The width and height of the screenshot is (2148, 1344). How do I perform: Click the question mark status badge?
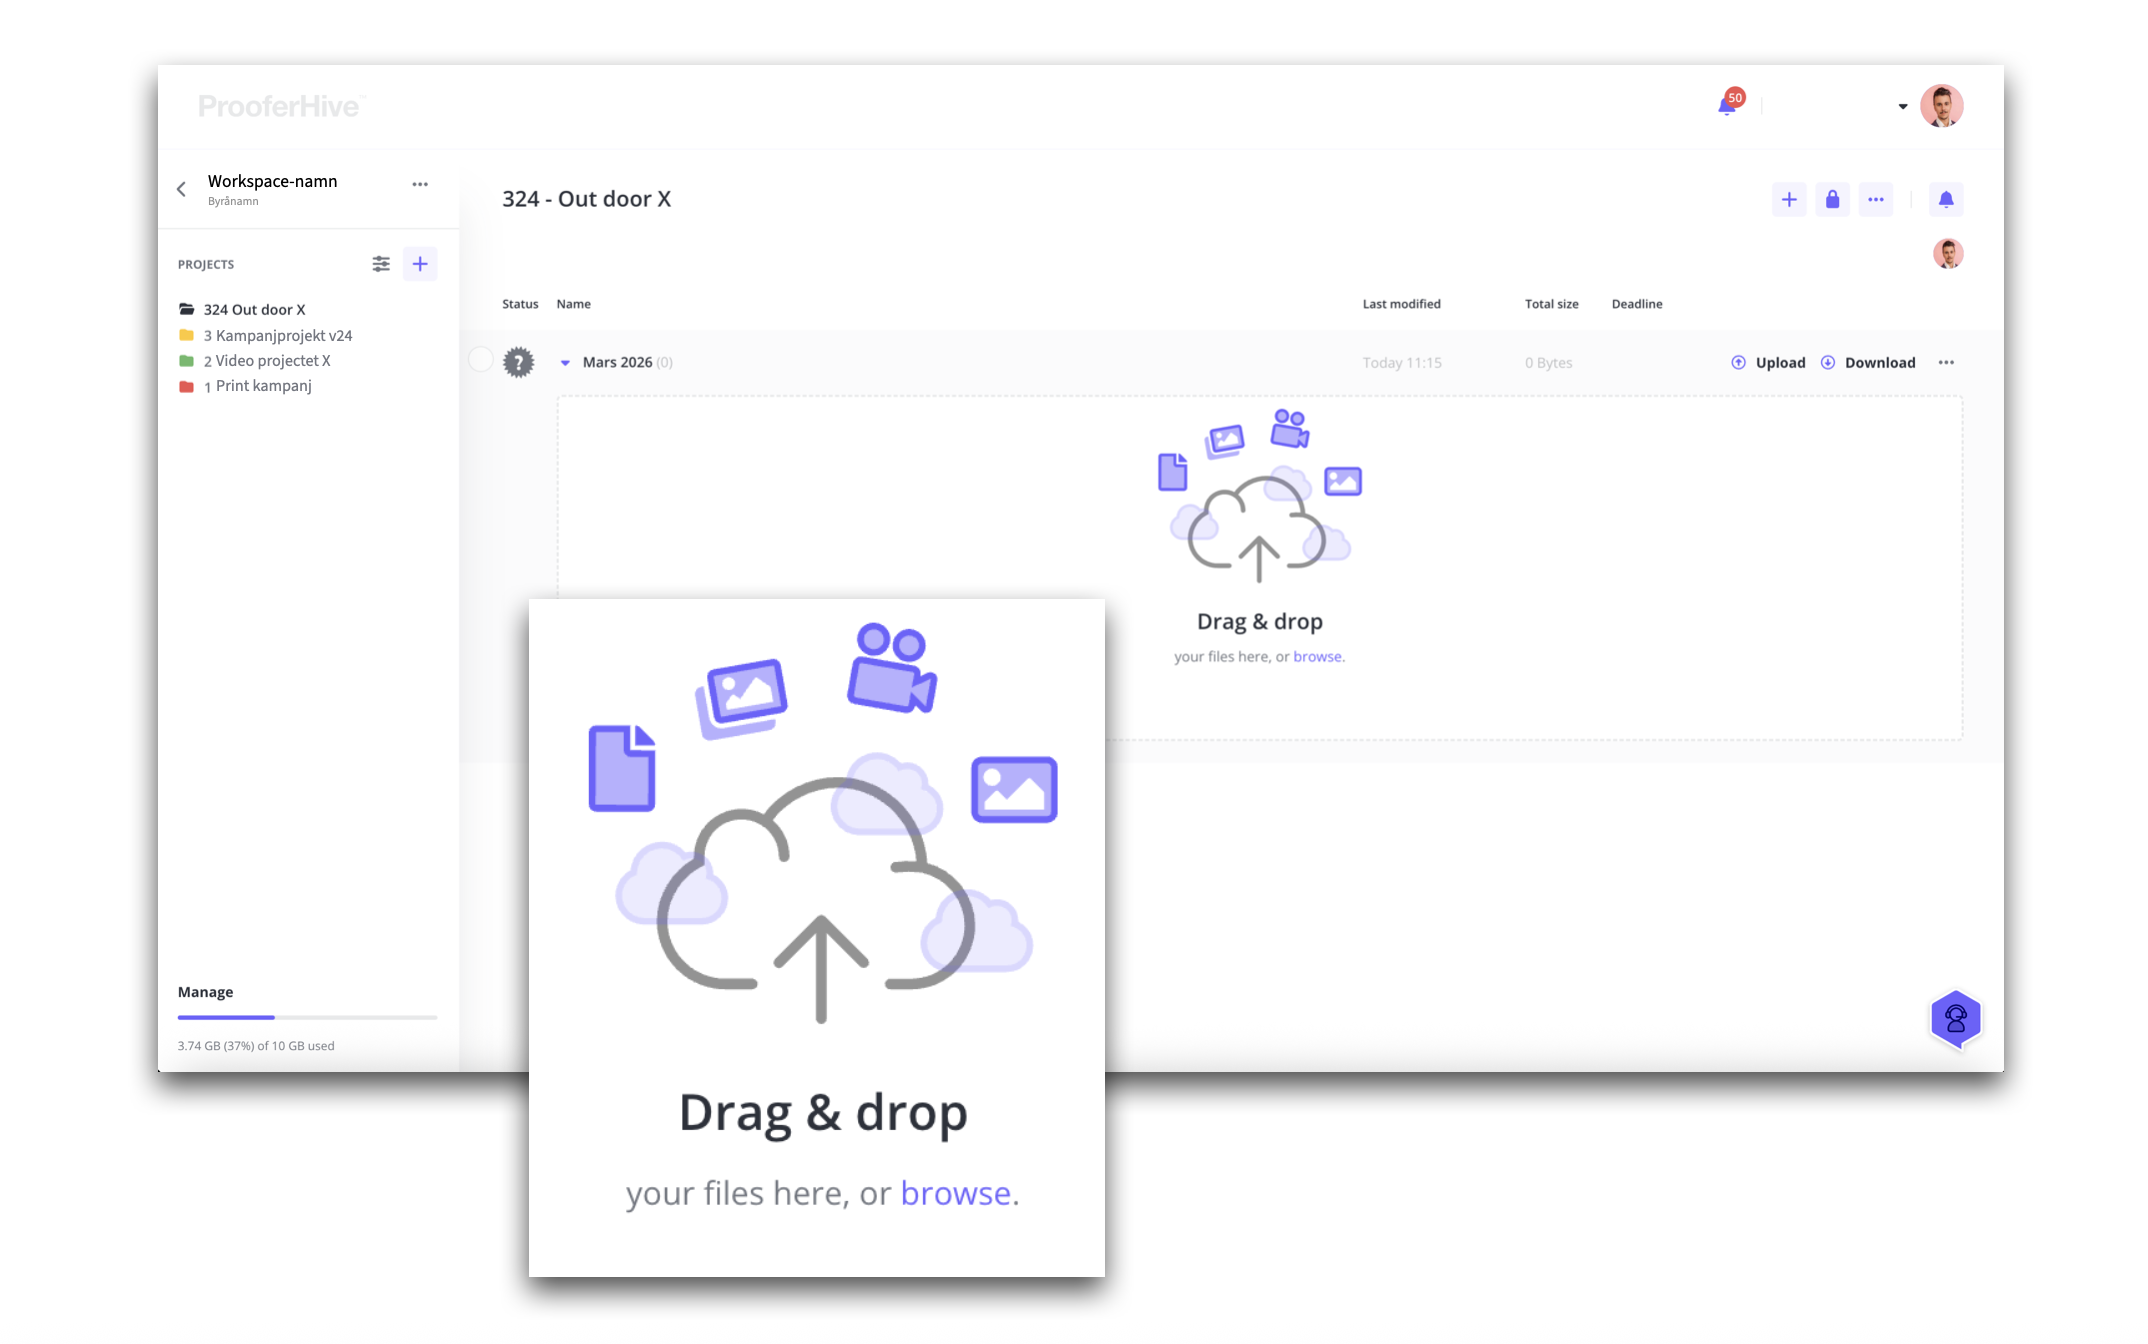tap(518, 362)
